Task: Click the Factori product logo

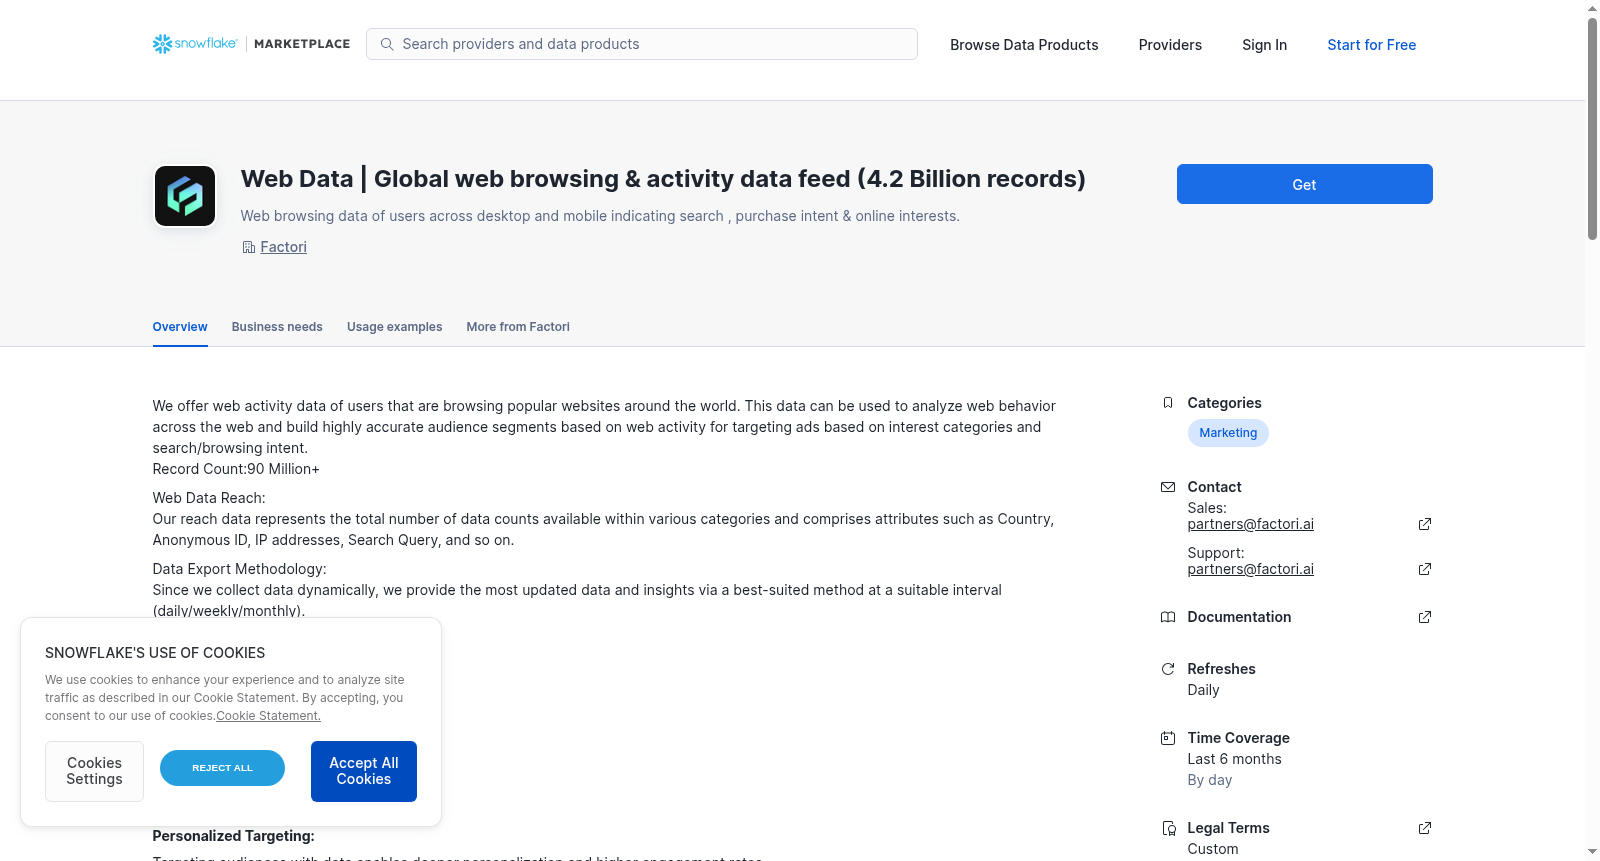Action: (x=185, y=196)
